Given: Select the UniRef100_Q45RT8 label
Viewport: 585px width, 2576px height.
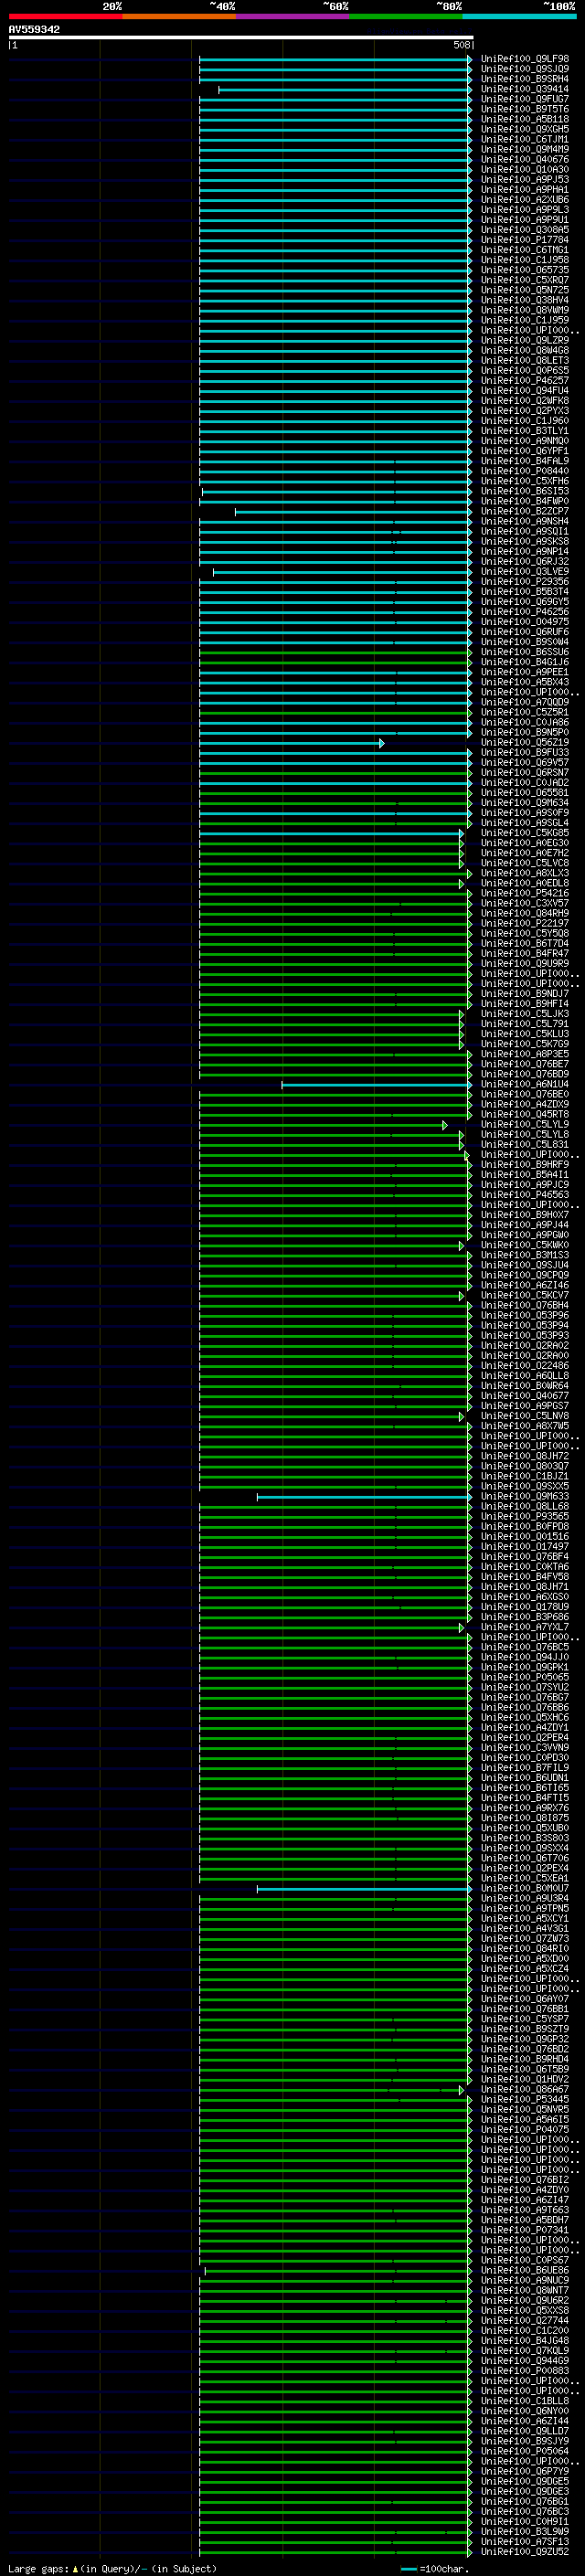Looking at the screenshot, I should pyautogui.click(x=525, y=1114).
